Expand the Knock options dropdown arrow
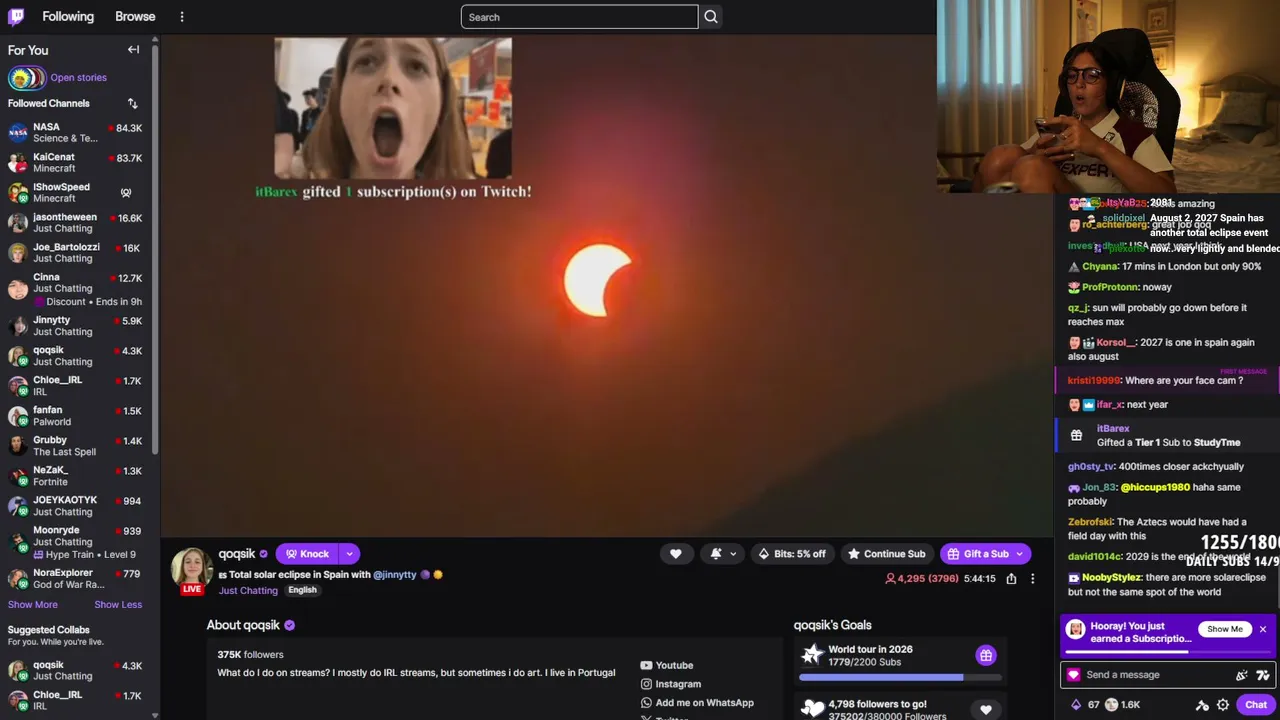 (x=349, y=554)
